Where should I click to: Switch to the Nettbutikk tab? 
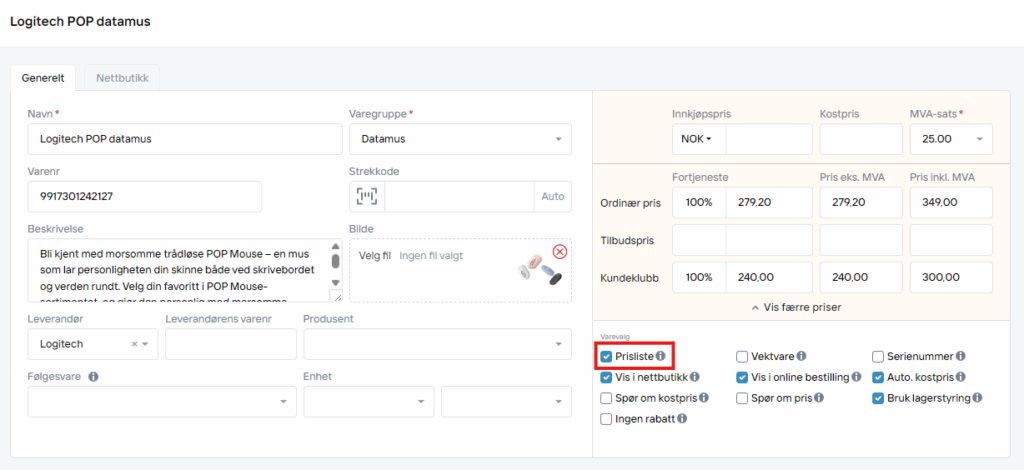[121, 77]
